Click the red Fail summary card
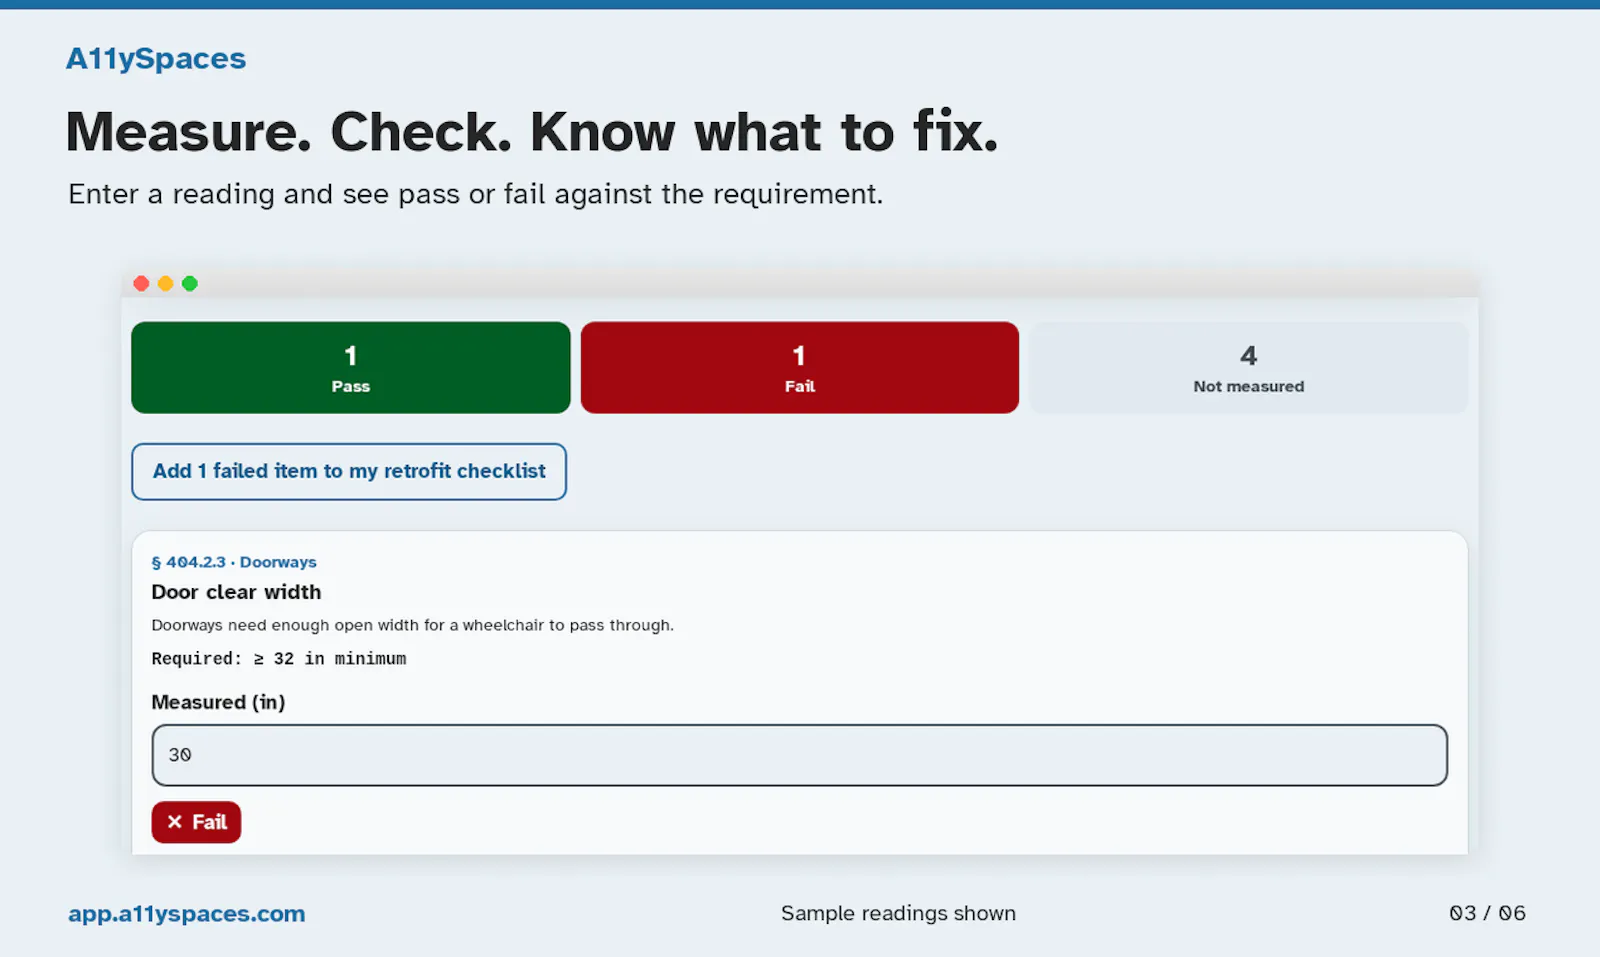This screenshot has width=1600, height=957. click(799, 367)
